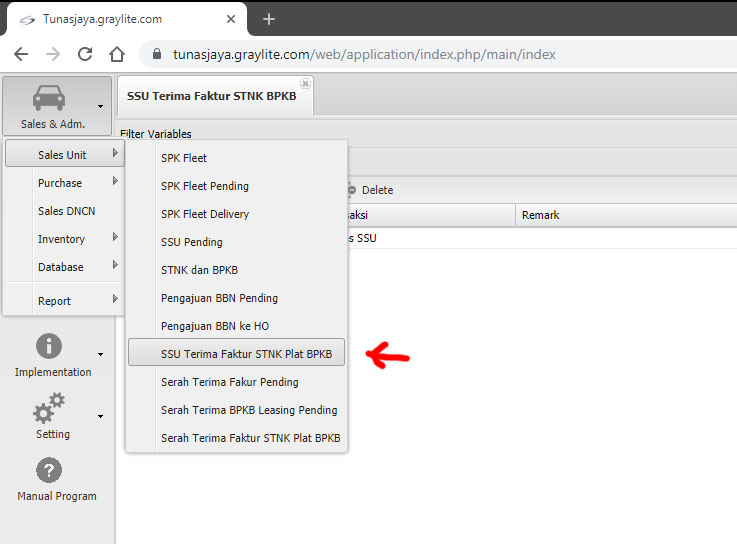The image size is (737, 544).
Task: Go to browser home icon
Action: (x=117, y=54)
